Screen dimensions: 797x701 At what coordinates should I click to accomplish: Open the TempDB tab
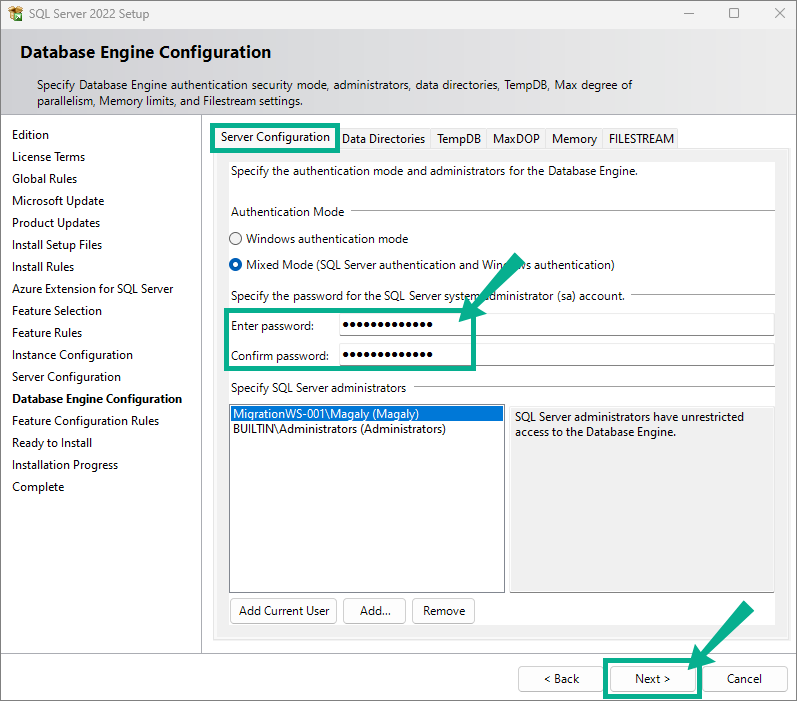tap(458, 139)
